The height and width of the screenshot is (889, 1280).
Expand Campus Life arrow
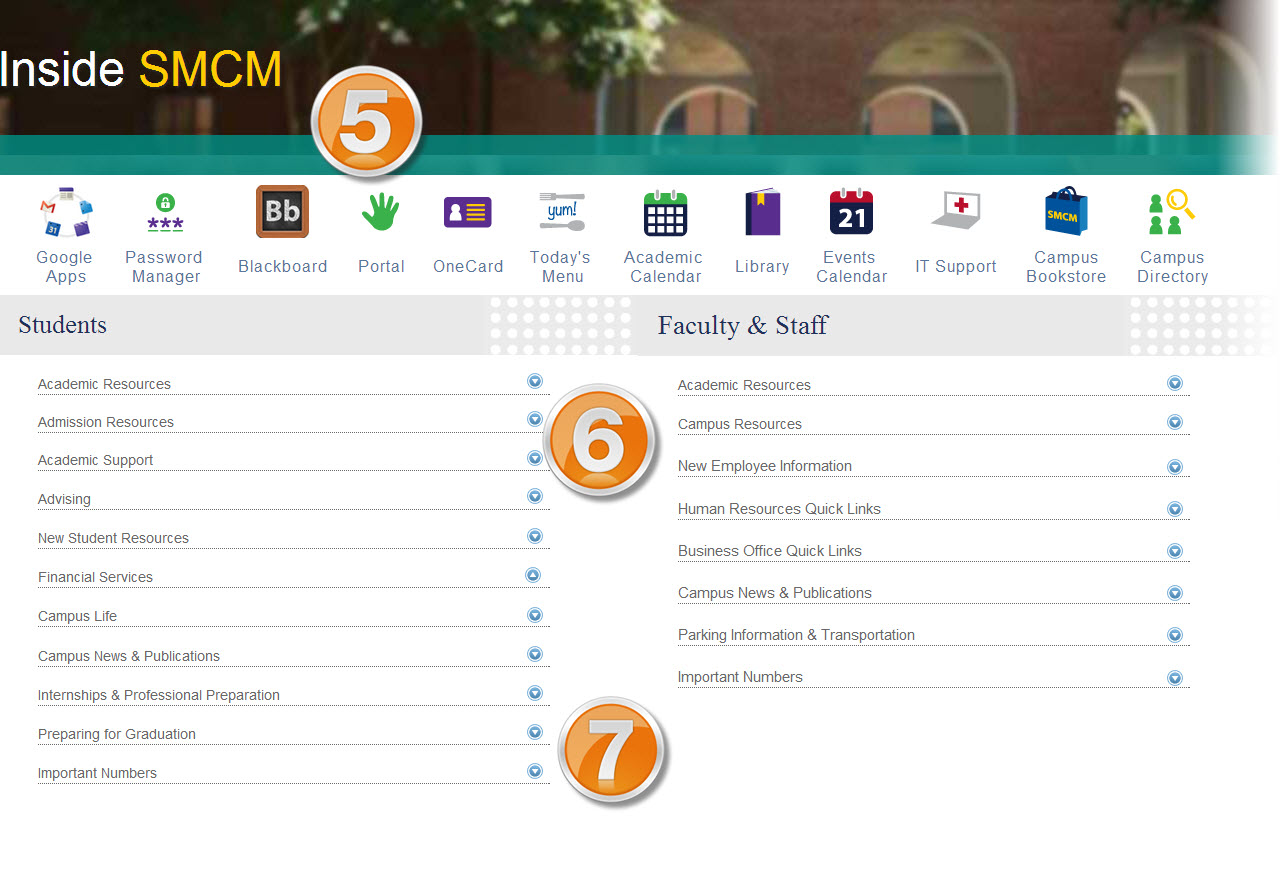535,615
